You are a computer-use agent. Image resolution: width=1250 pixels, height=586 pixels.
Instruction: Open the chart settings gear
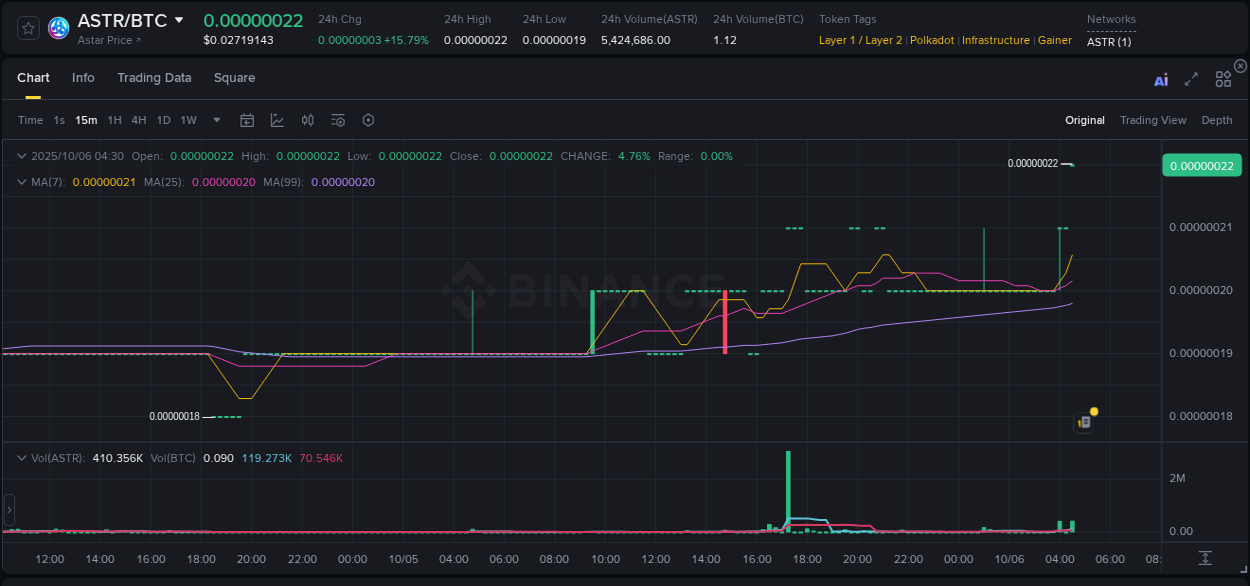(368, 119)
